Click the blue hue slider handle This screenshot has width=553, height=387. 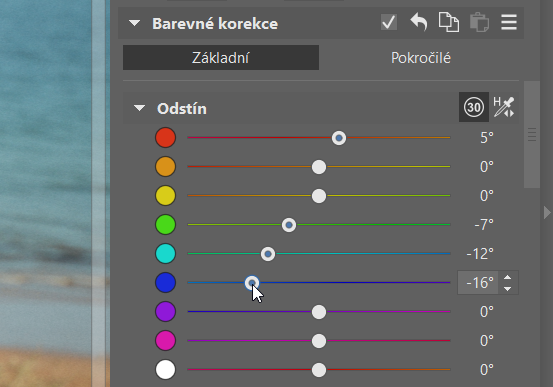(x=252, y=283)
